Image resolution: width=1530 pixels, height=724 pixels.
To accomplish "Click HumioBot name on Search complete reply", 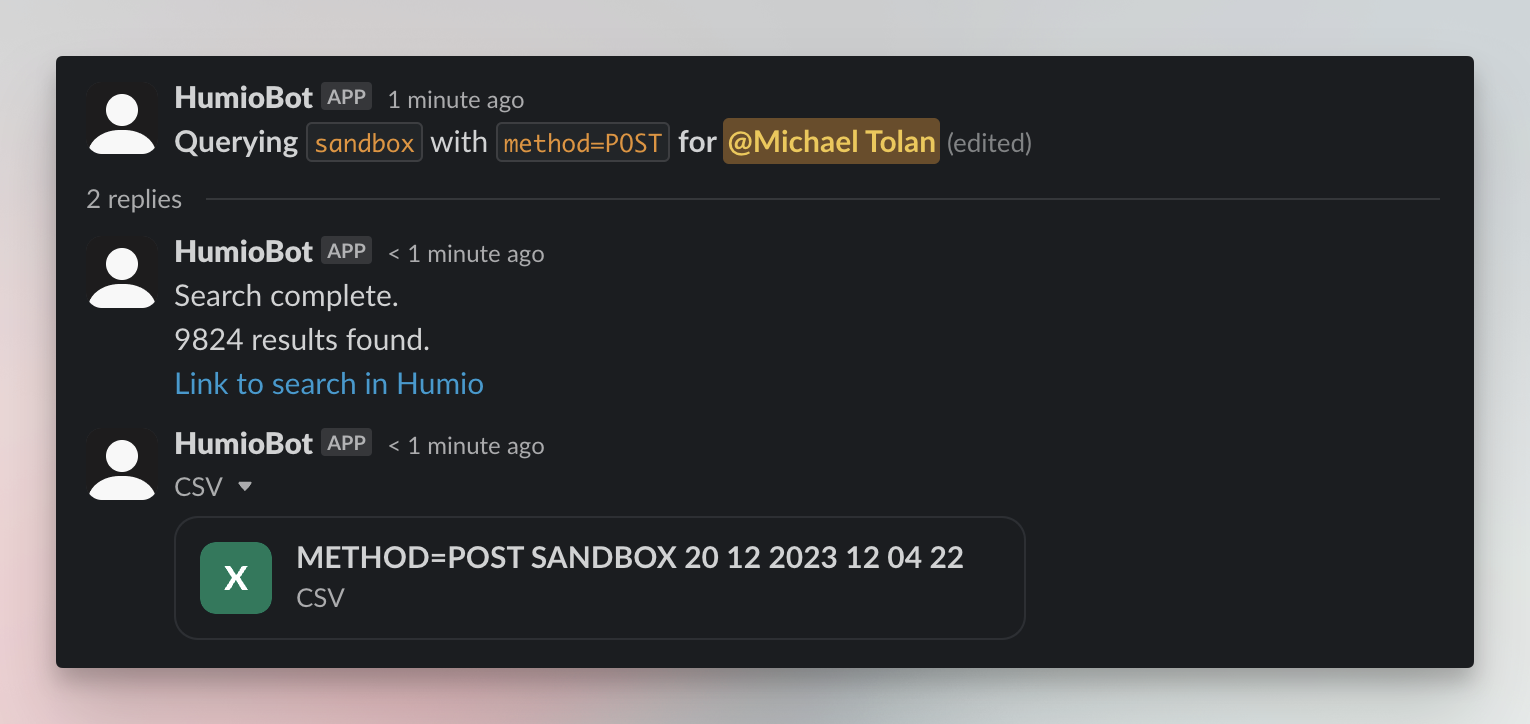I will (x=244, y=252).
